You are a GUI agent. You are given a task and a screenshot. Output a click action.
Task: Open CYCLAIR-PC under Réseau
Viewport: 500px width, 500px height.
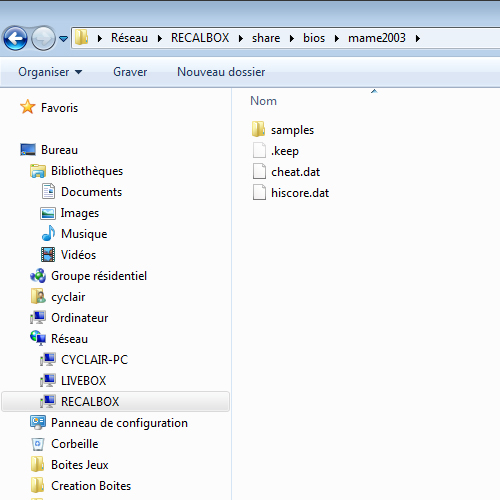[94, 360]
